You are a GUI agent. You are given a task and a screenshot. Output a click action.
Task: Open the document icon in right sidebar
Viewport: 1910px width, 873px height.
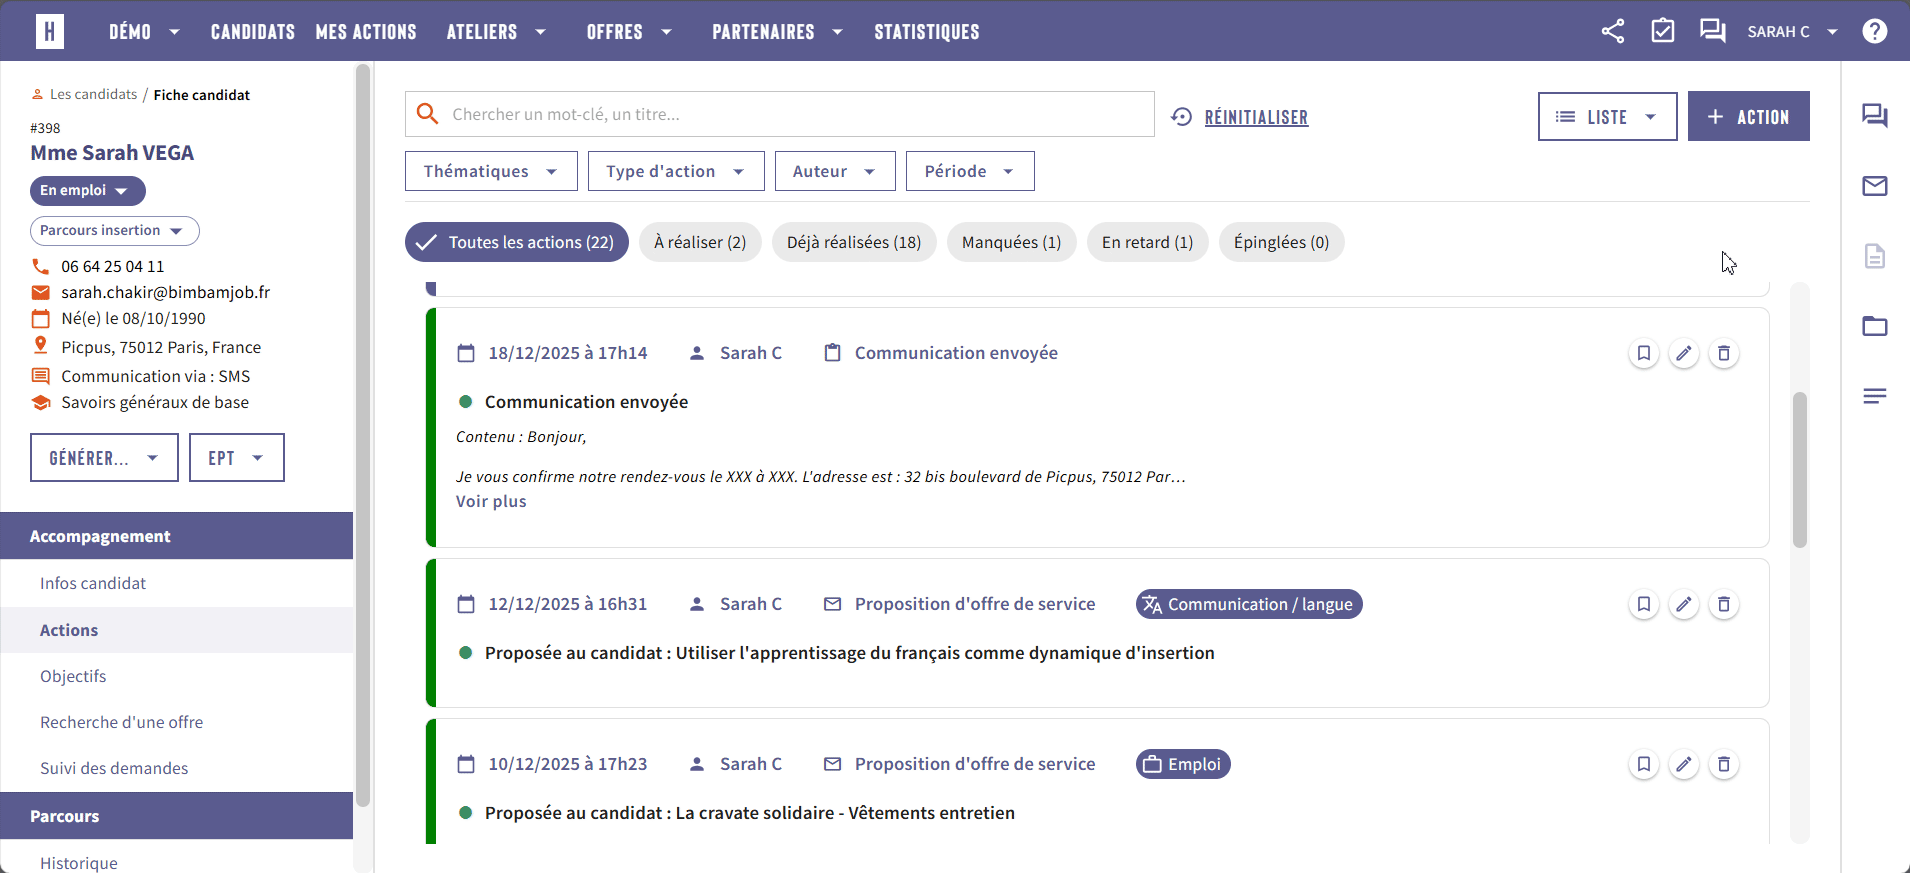click(x=1875, y=256)
